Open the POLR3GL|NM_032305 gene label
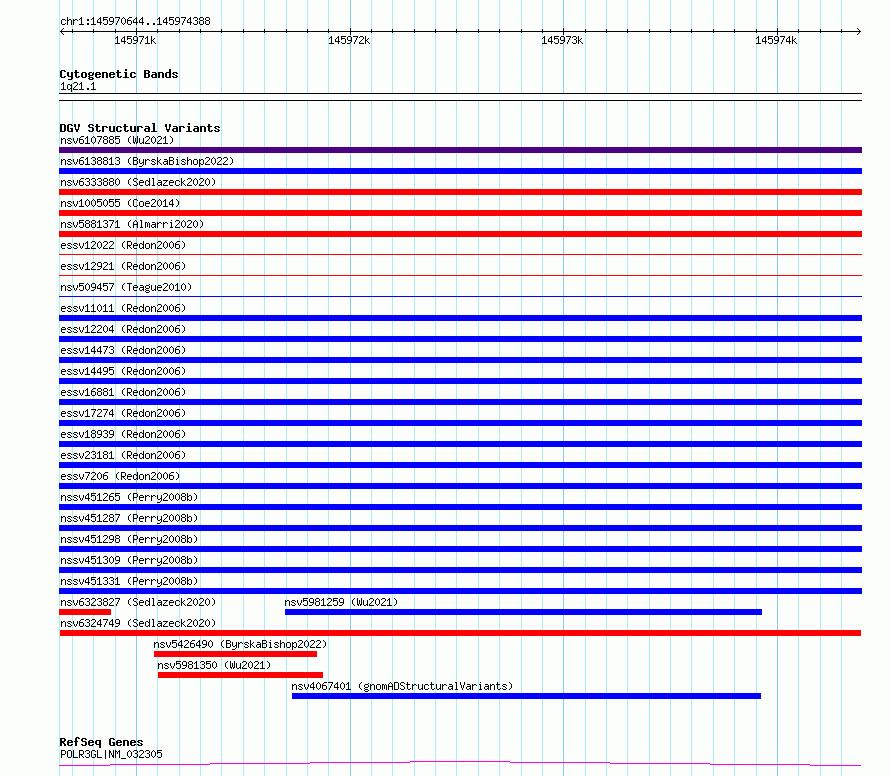This screenshot has height=776, width=890. point(111,754)
